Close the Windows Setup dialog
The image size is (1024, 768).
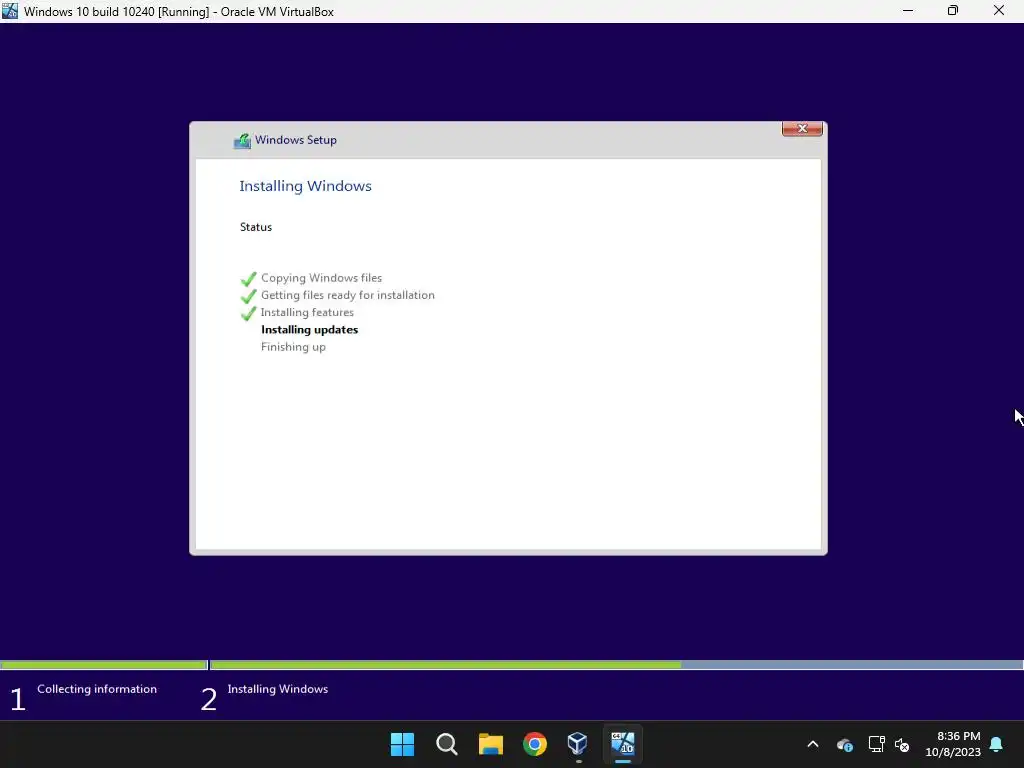tap(802, 129)
